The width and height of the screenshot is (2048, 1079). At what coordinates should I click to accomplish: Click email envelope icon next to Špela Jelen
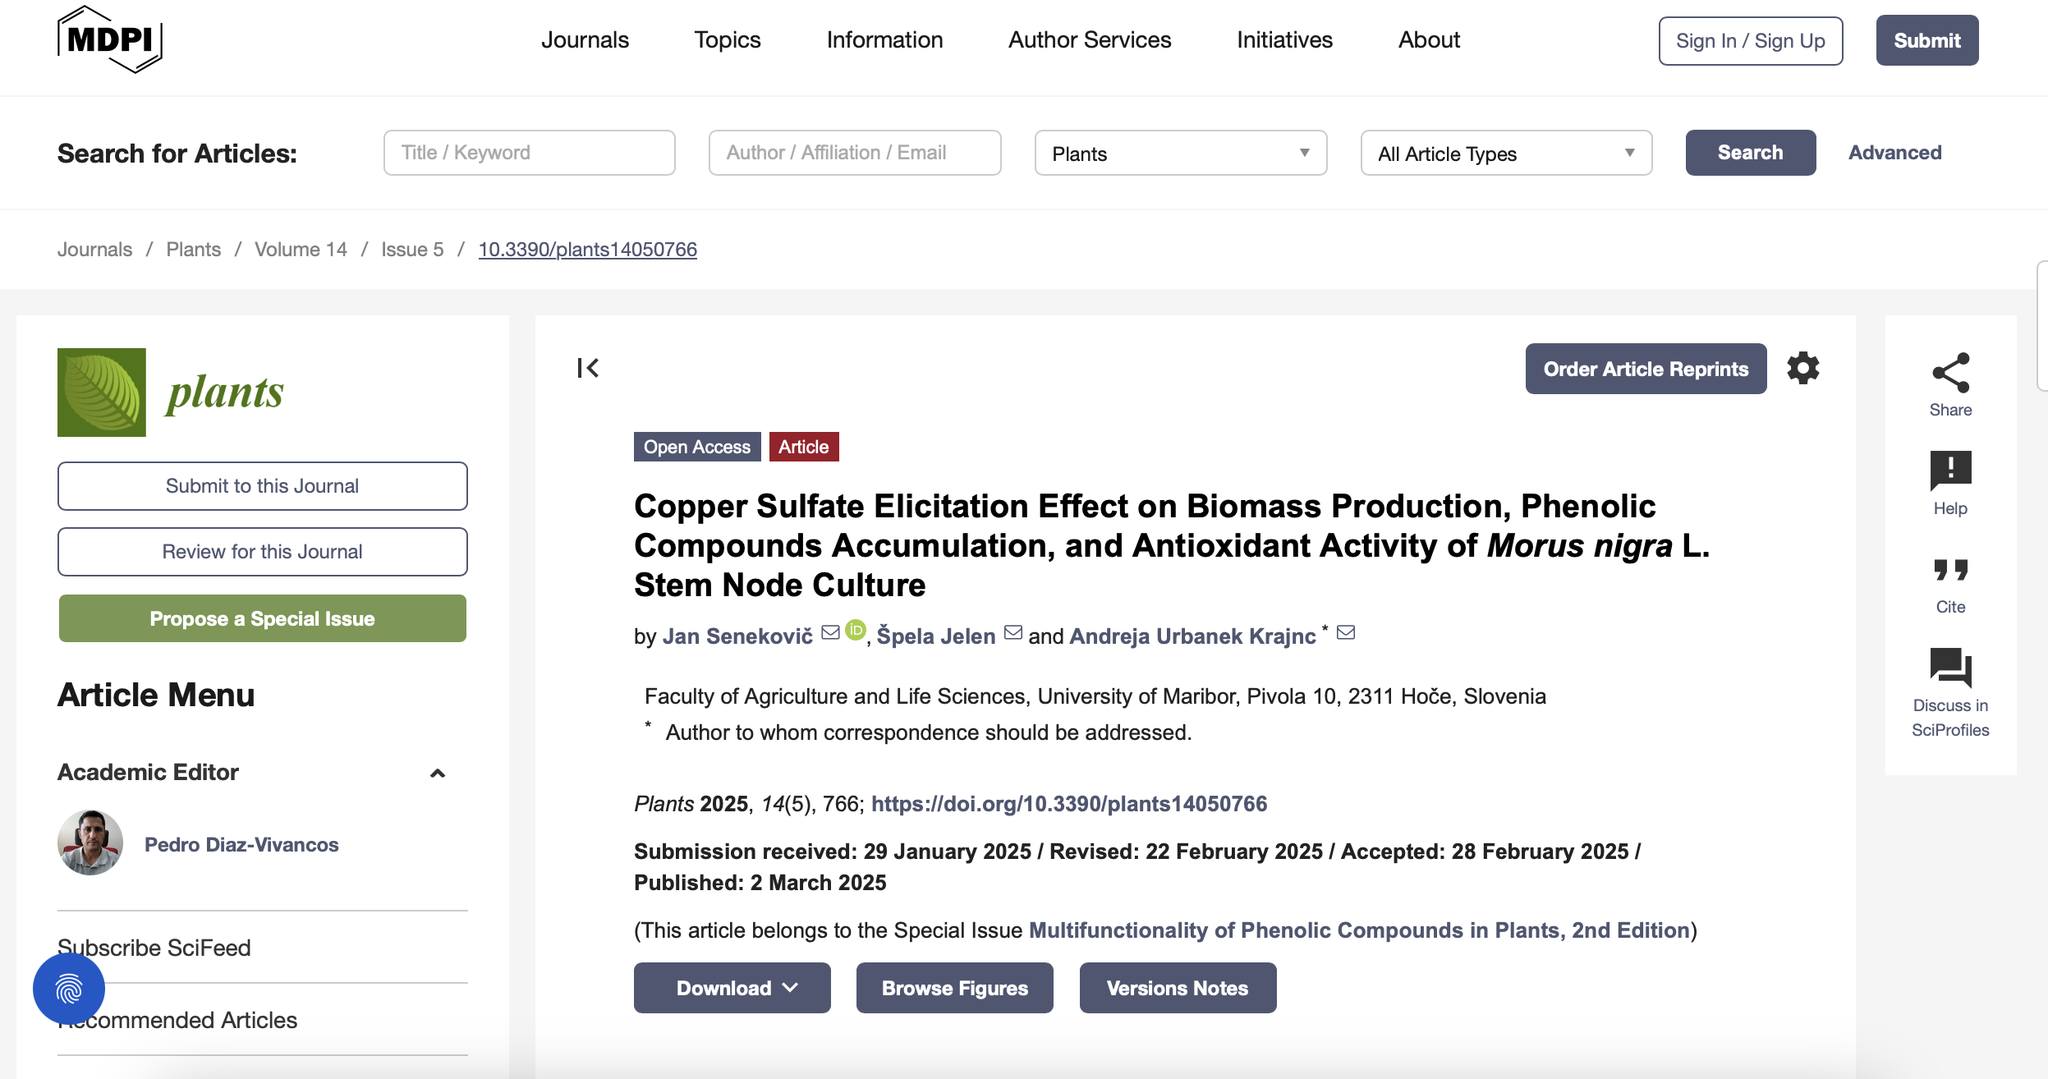pos(1013,632)
